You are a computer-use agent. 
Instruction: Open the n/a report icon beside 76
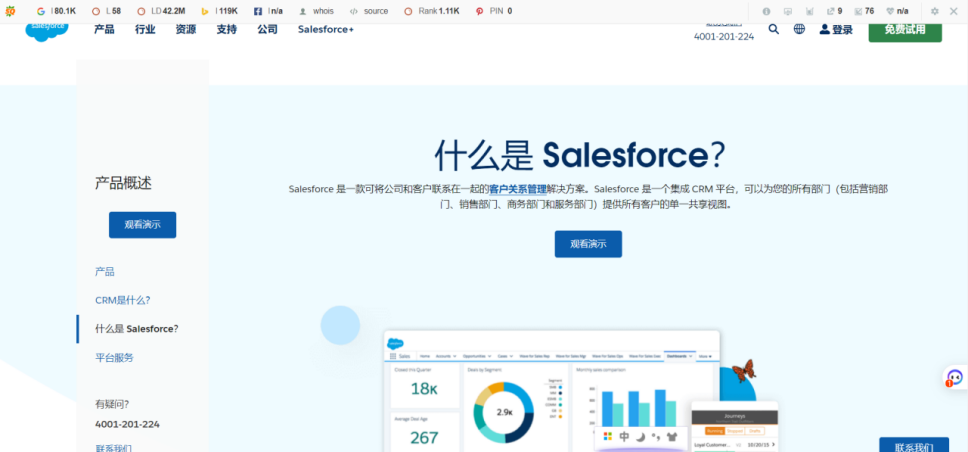click(x=898, y=11)
